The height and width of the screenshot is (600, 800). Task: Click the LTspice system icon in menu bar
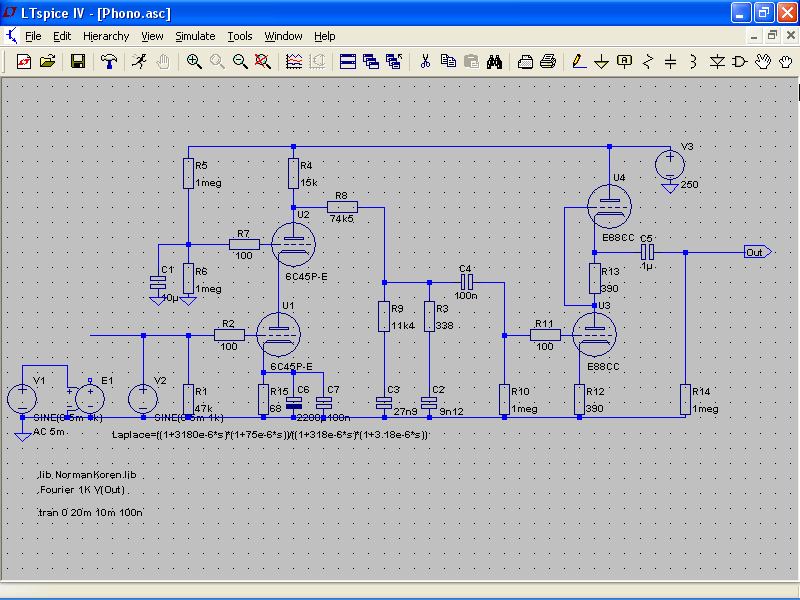point(11,36)
